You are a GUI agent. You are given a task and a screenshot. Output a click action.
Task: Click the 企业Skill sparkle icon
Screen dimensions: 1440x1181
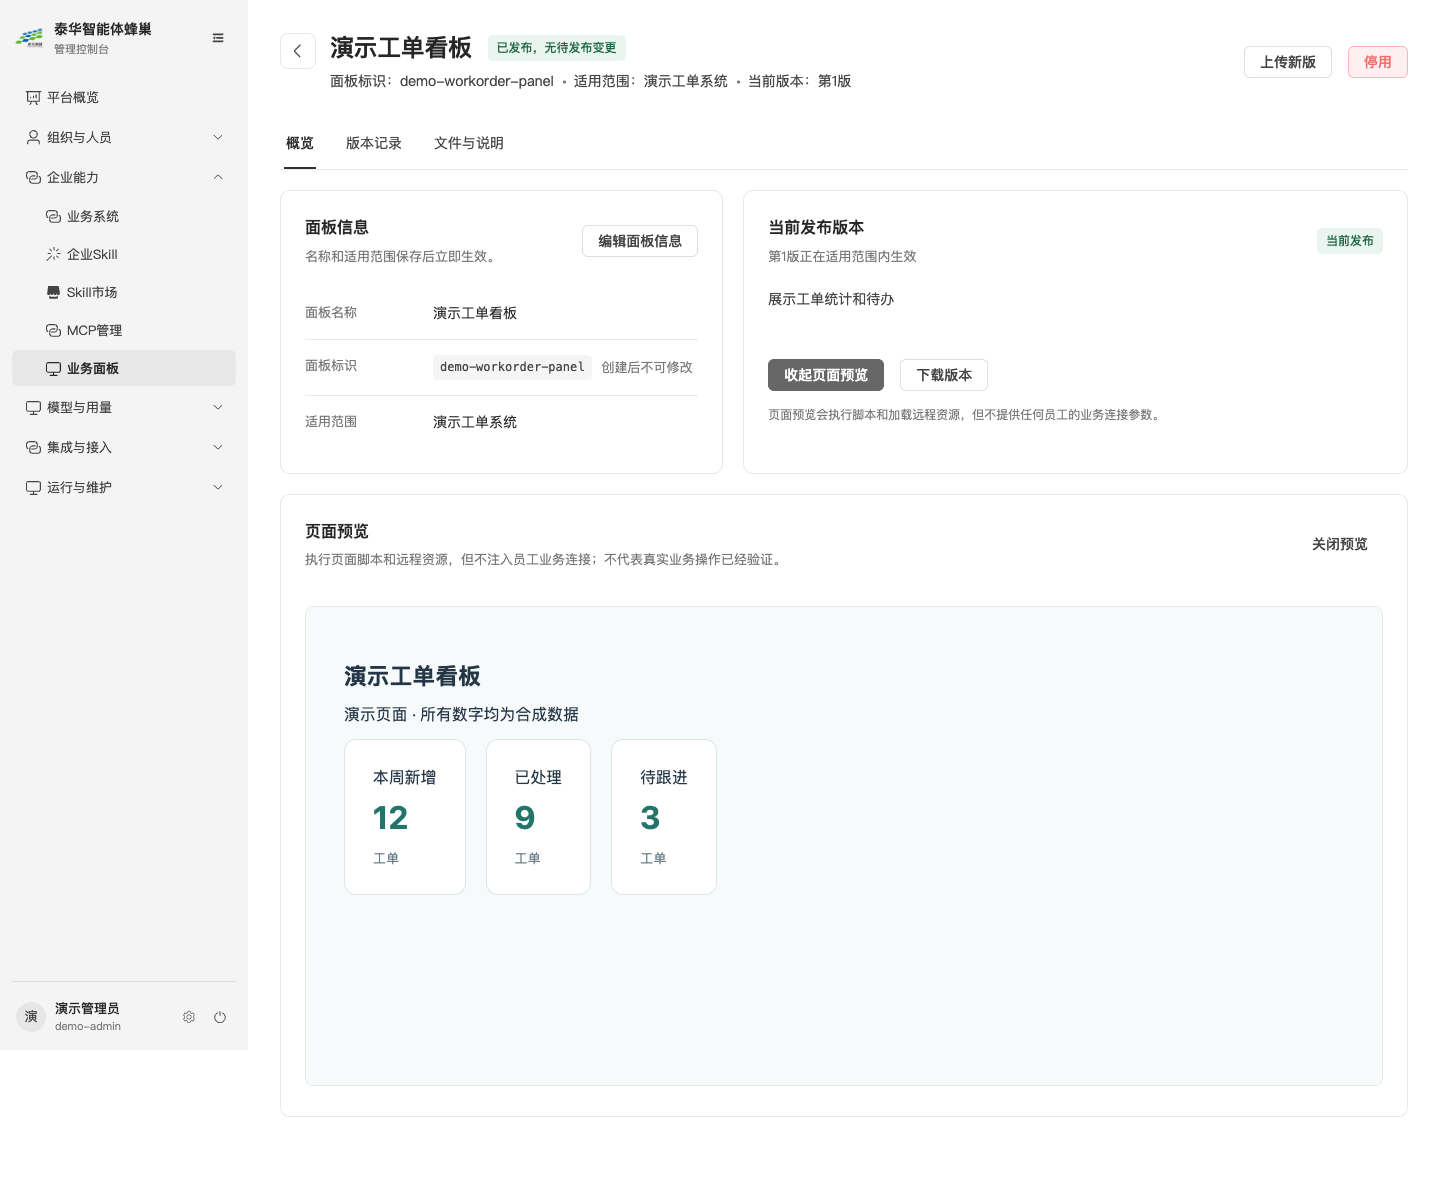(53, 254)
